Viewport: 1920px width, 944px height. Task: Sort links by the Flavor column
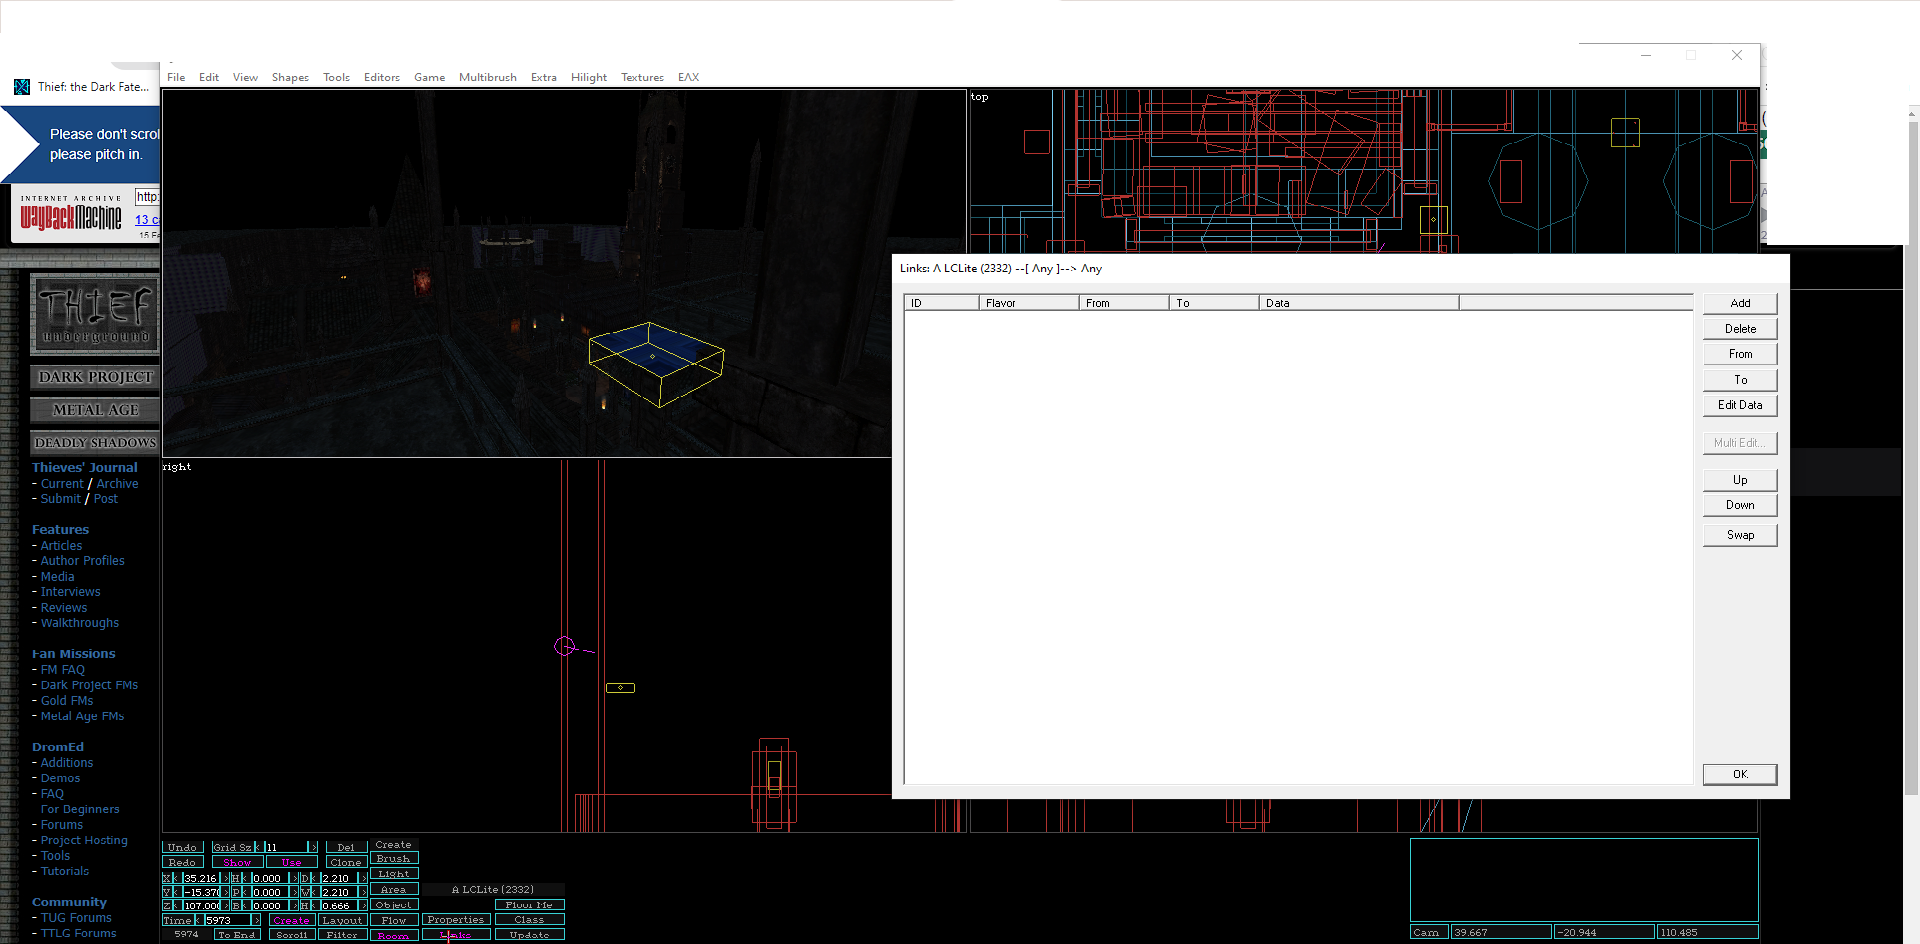click(x=1029, y=303)
